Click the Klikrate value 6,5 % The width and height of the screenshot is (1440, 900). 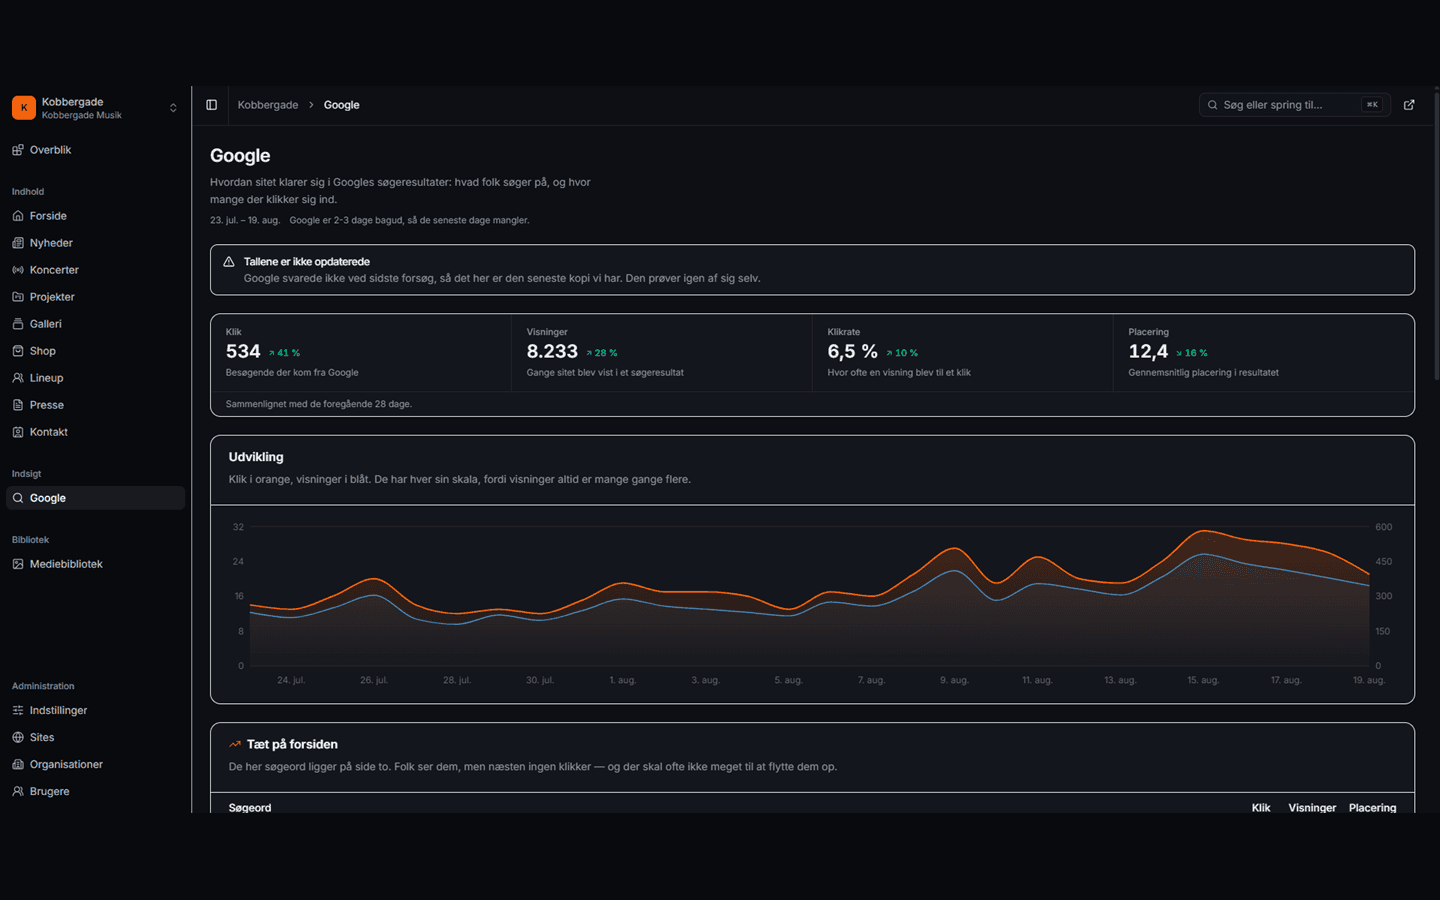coord(853,351)
